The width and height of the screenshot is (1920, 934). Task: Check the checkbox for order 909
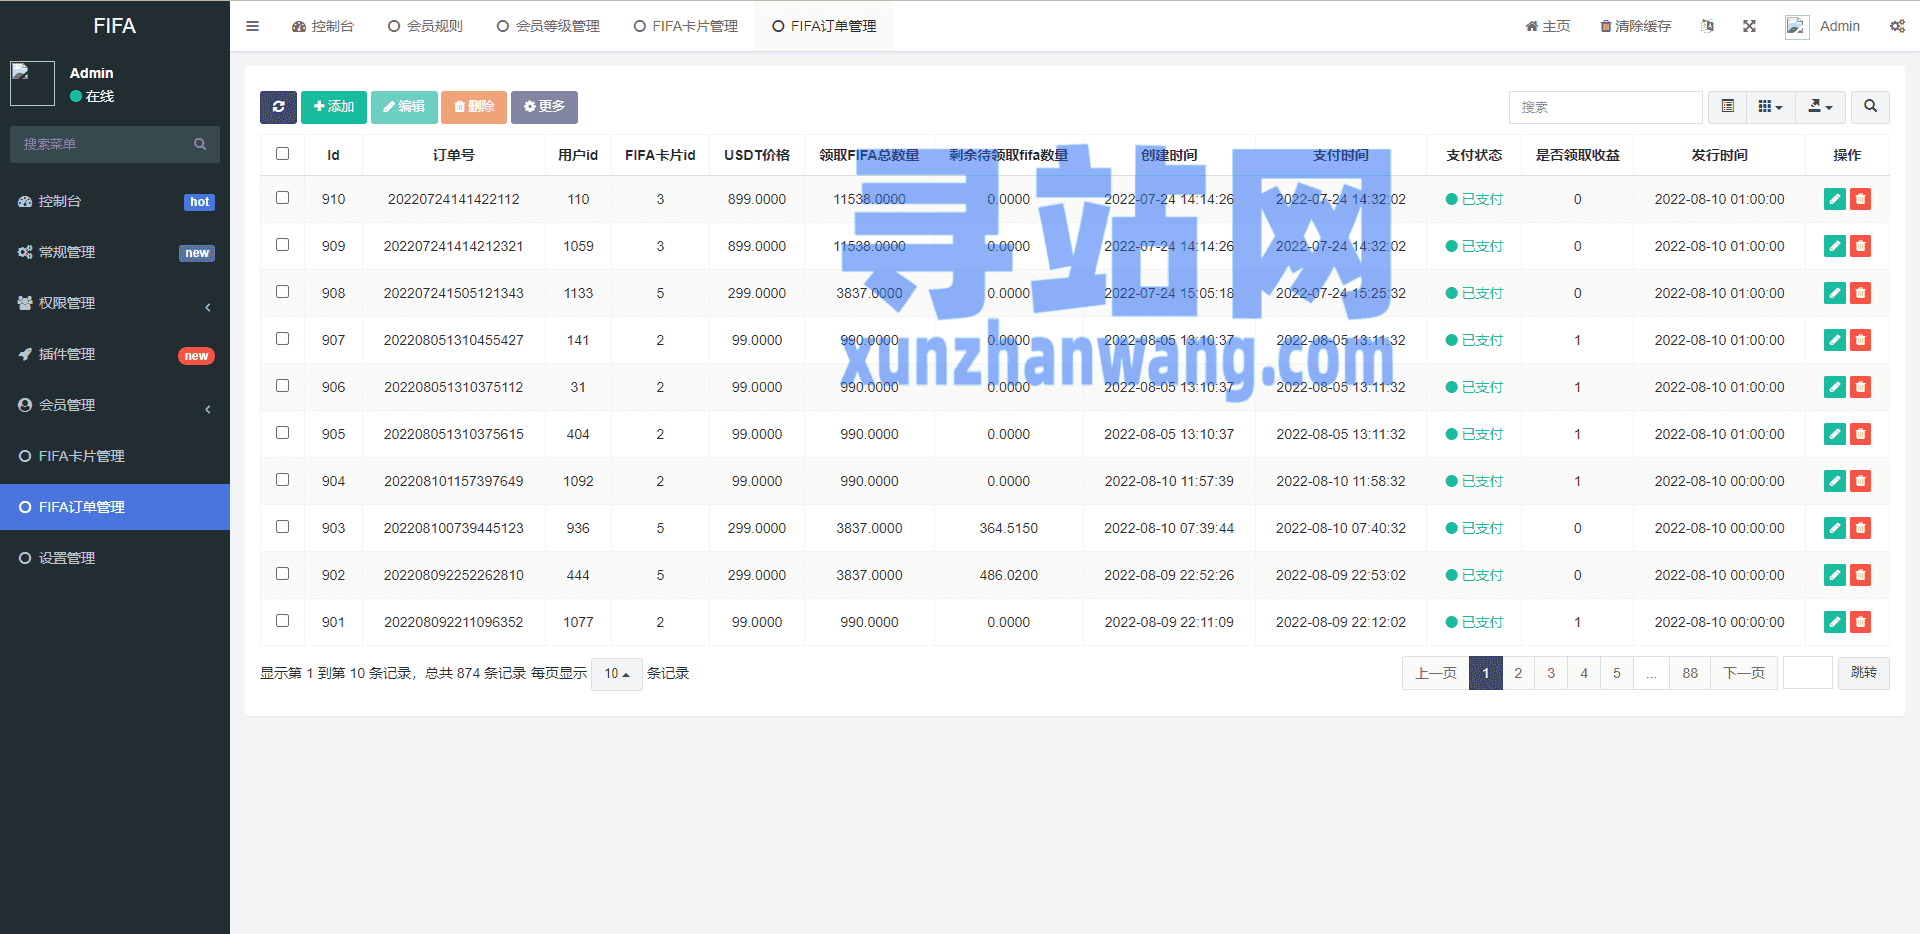point(282,245)
